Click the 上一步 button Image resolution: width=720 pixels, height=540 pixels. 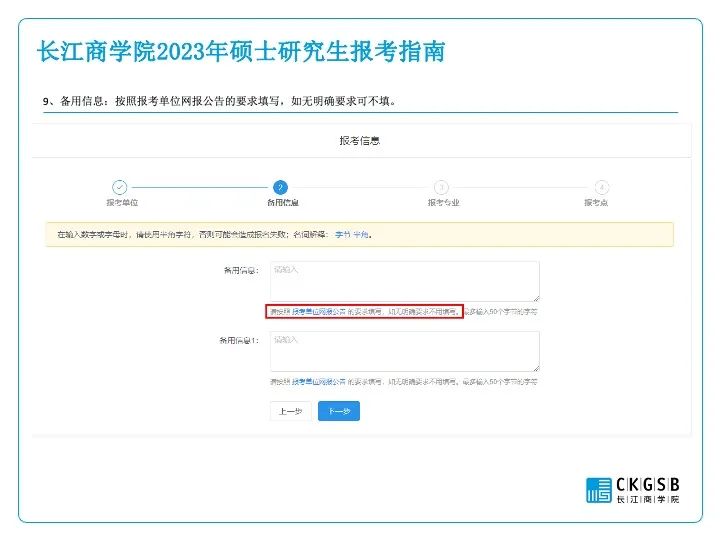[291, 411]
